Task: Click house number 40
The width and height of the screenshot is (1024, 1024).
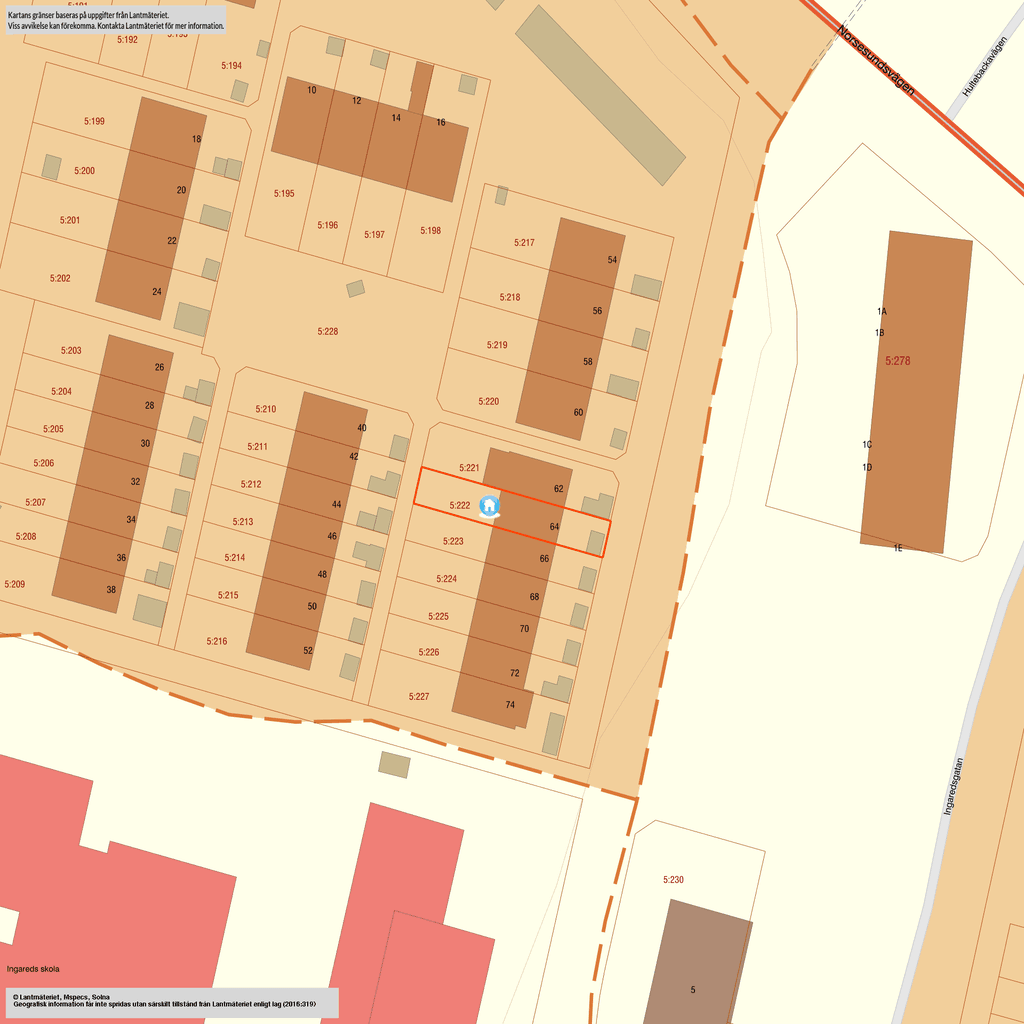Action: [x=362, y=428]
